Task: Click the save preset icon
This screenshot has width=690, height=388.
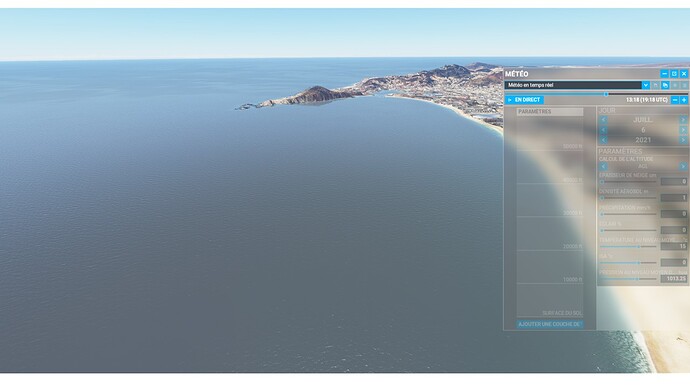Action: (656, 85)
